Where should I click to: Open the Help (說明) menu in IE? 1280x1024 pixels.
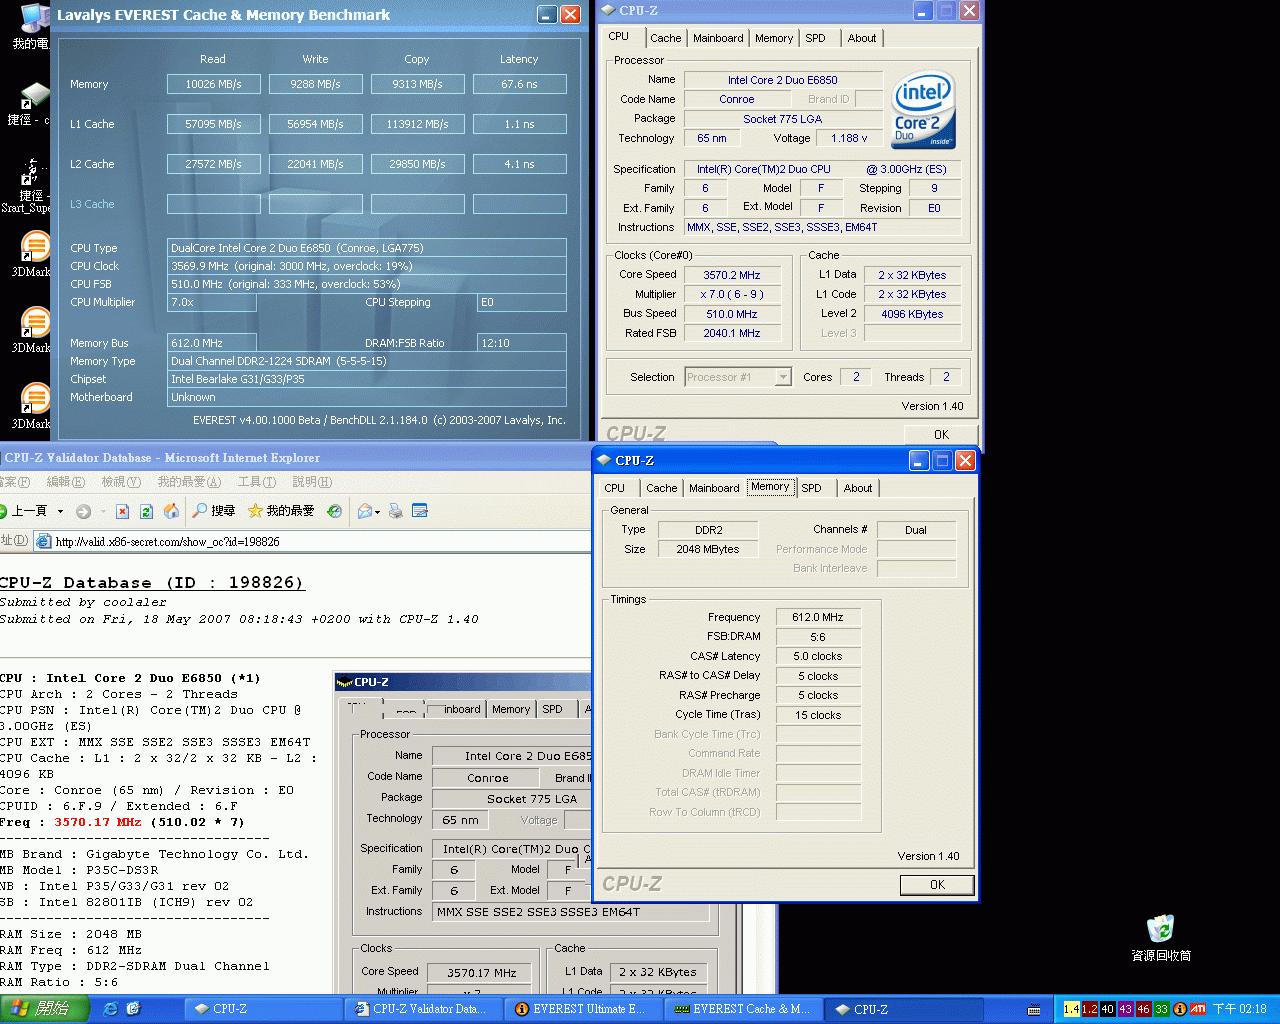pos(312,482)
